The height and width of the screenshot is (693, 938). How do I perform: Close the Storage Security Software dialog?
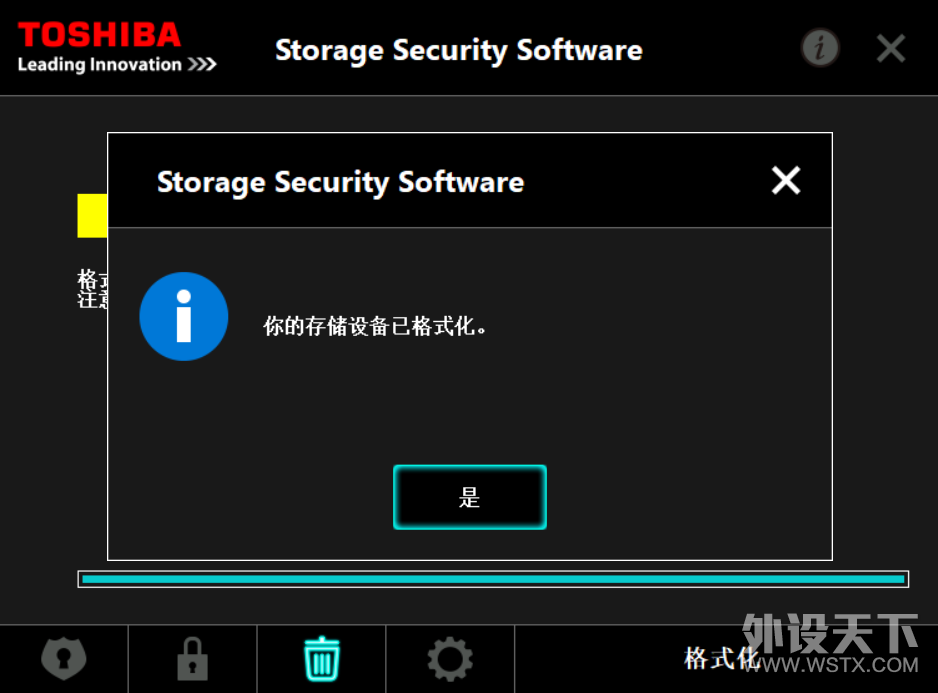[x=785, y=180]
